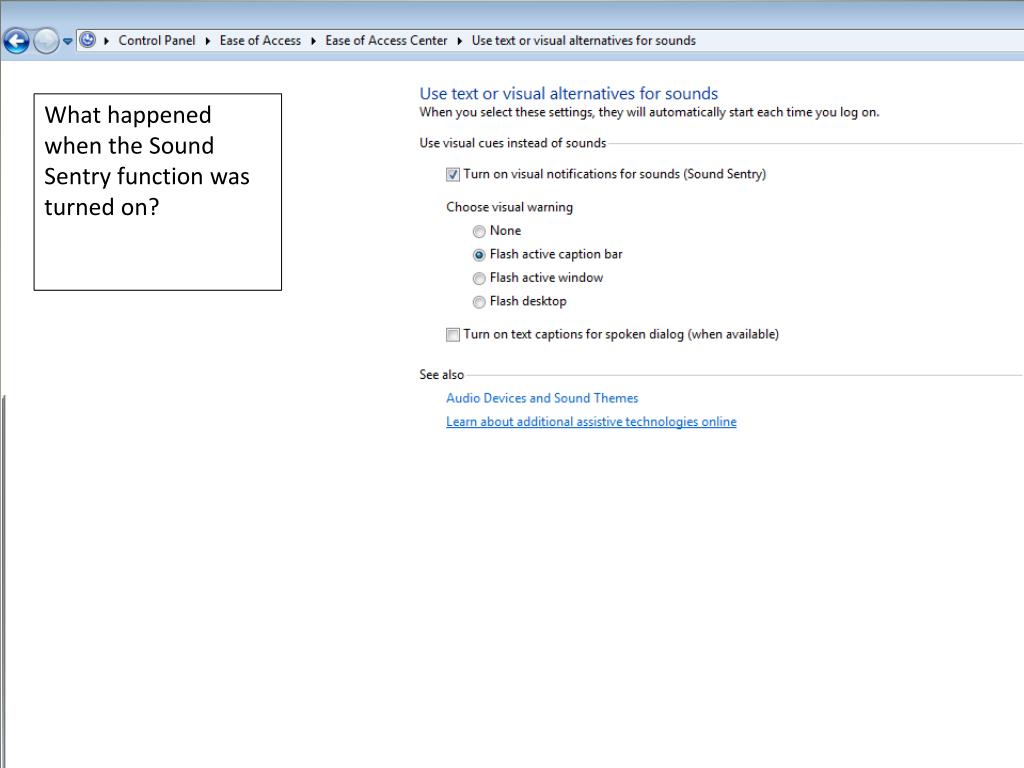Uncheck Sound Sentry visual notifications checkbox
Screen dimensions: 1024x768
coord(453,174)
